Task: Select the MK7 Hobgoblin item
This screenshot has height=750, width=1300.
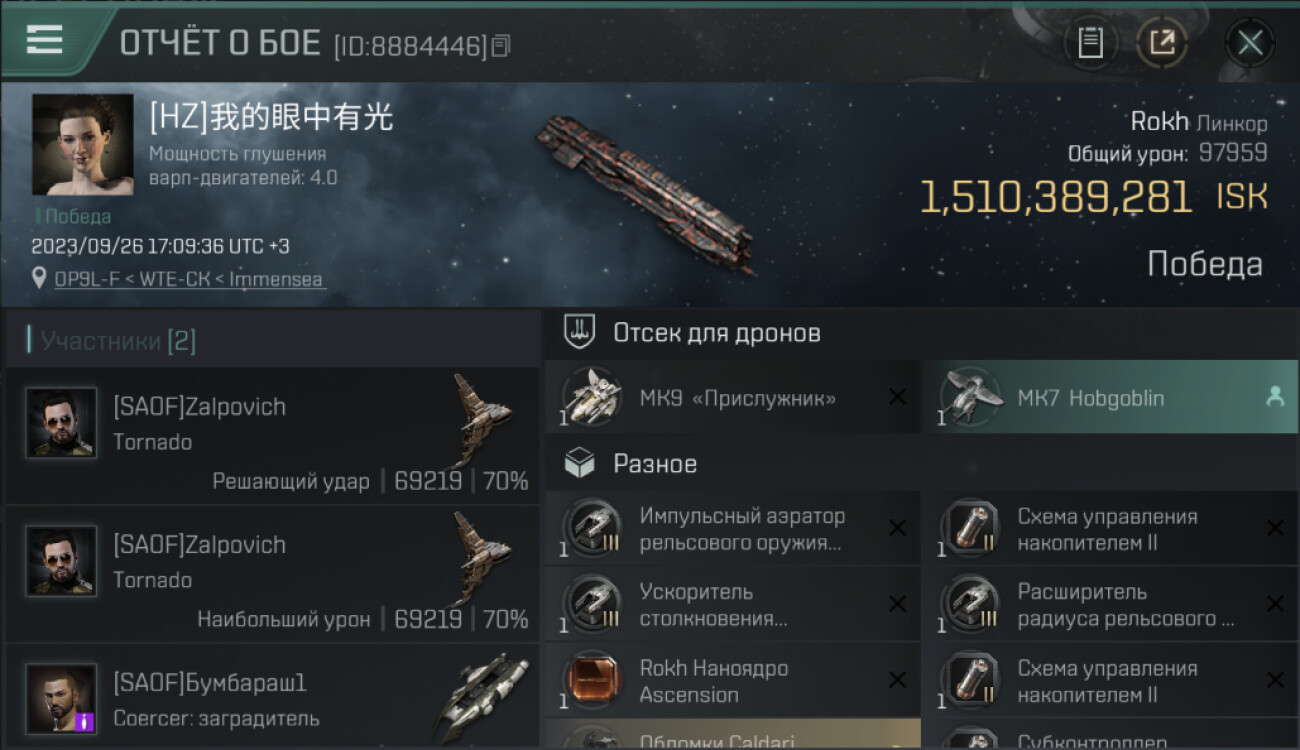Action: point(1109,397)
